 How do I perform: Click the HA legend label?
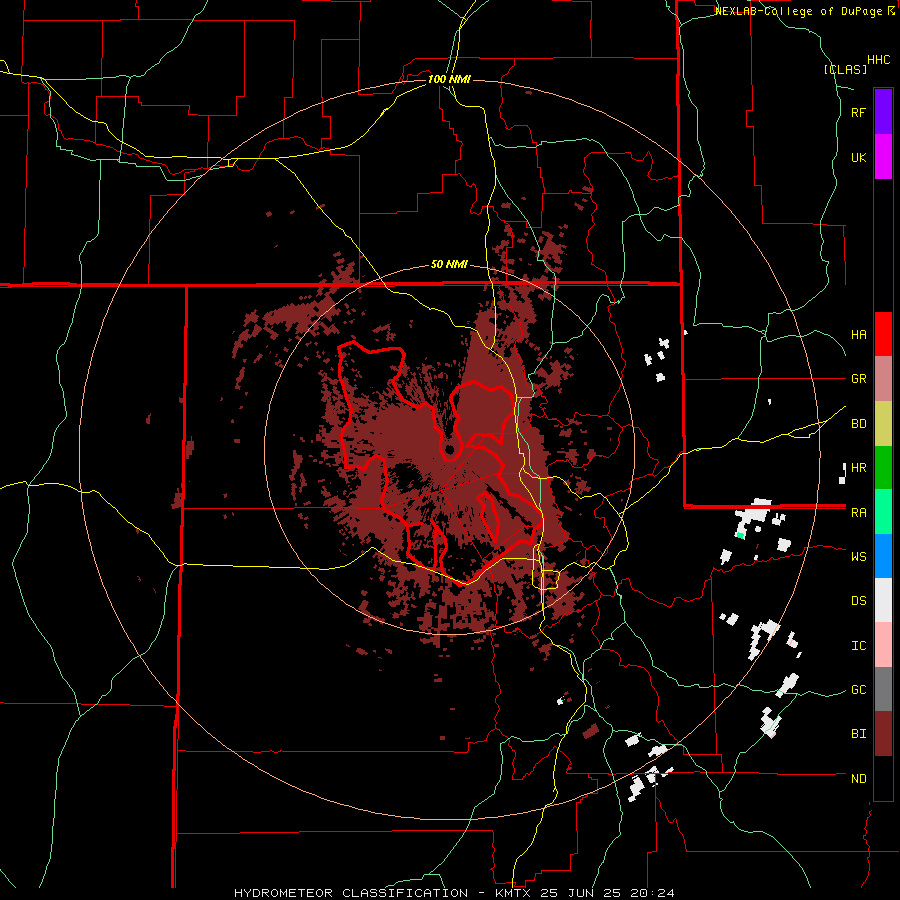click(859, 335)
